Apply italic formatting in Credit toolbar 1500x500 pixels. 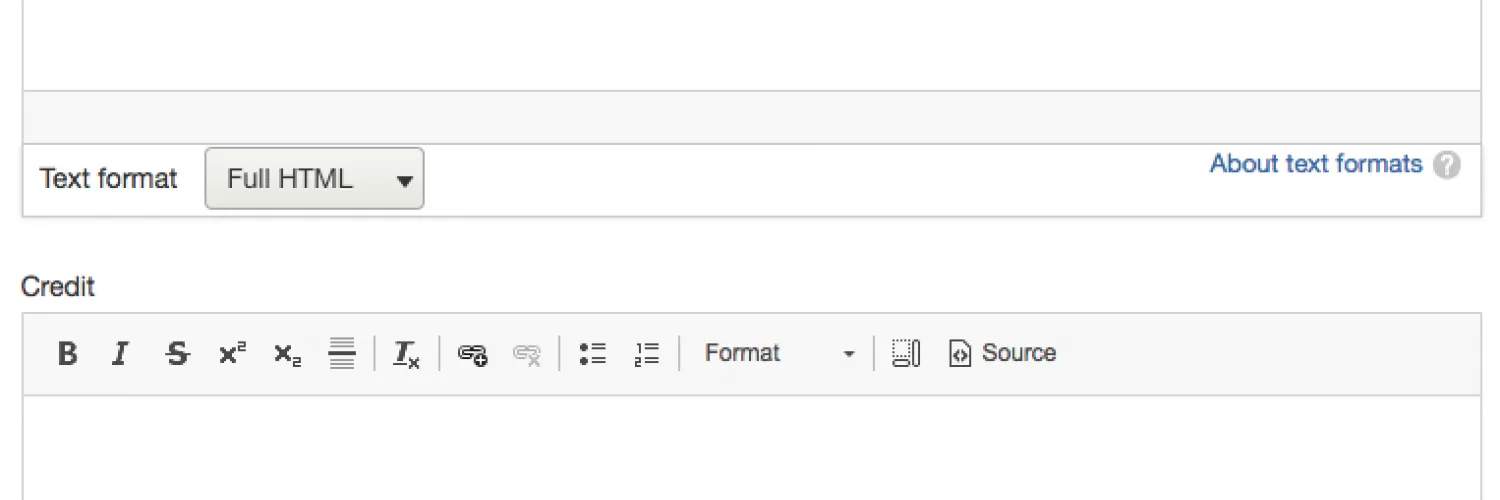tap(121, 353)
